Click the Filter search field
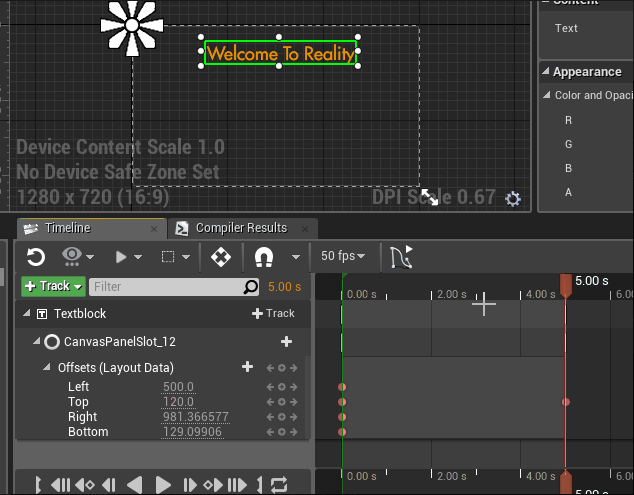 pos(166,287)
